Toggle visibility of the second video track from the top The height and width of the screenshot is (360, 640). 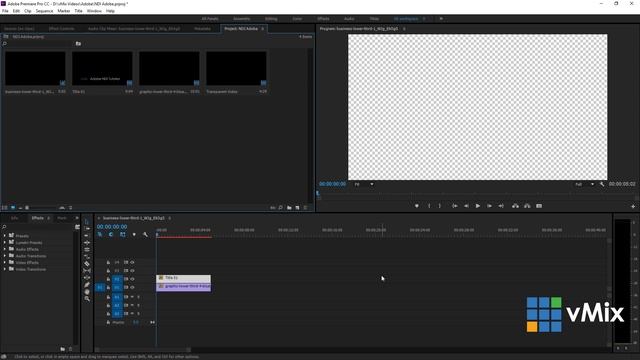tap(132, 271)
